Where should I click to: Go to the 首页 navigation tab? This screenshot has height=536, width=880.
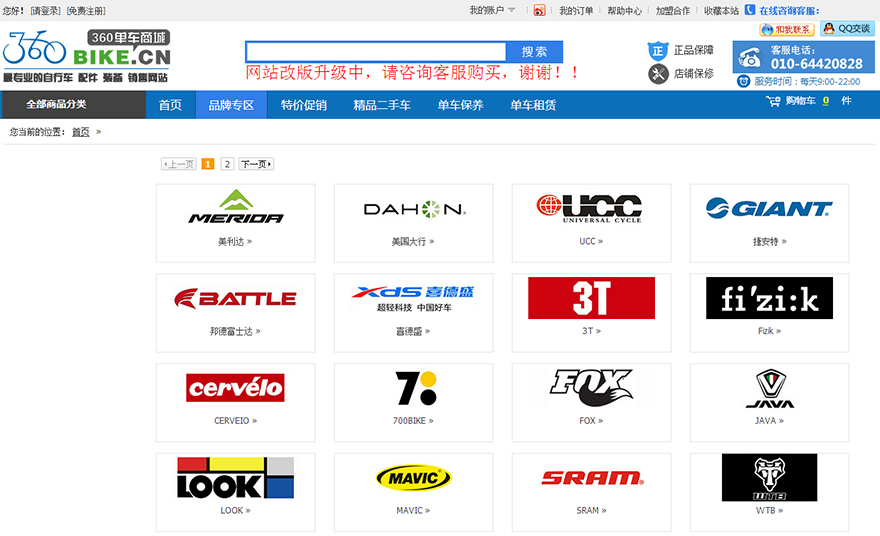coord(170,105)
